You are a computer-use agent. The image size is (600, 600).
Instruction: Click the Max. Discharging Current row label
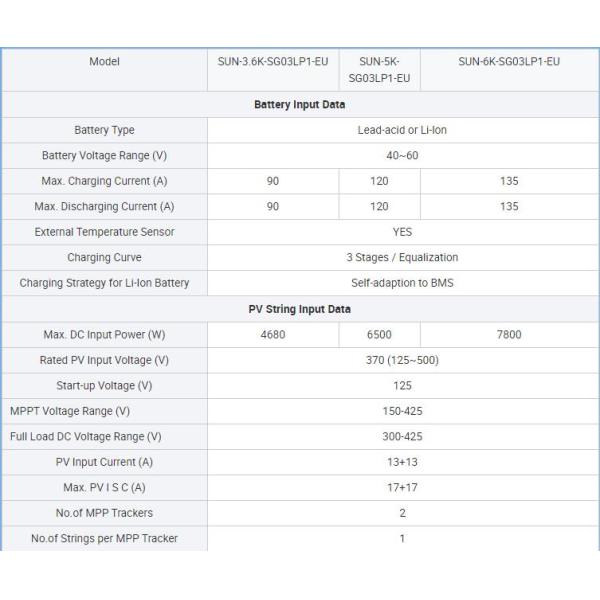coord(104,207)
